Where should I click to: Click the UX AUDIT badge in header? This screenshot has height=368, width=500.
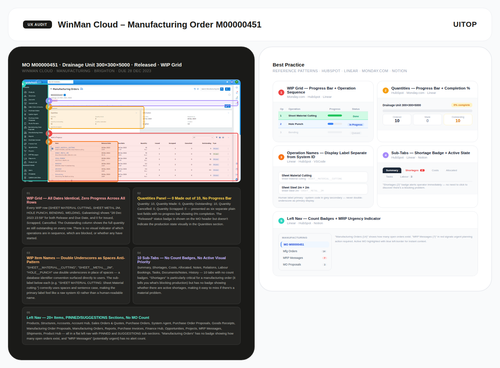(37, 25)
